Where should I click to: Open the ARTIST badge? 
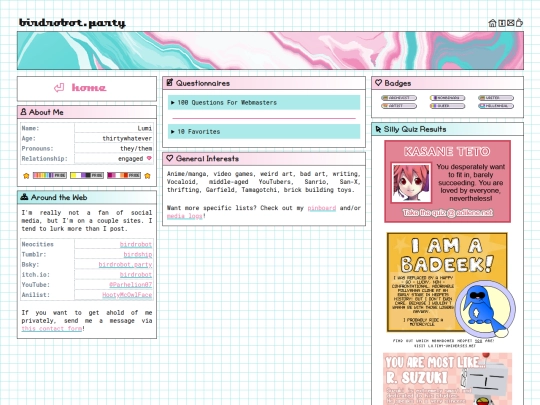[x=399, y=106]
